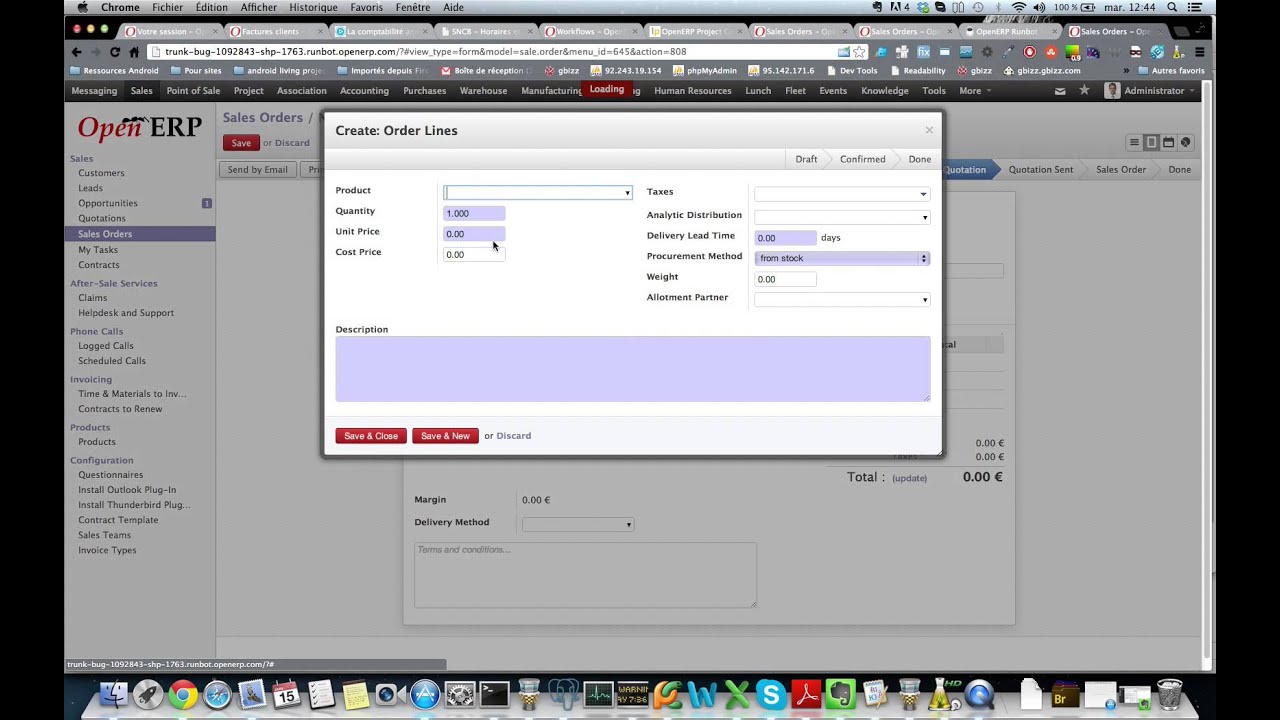Viewport: 1280px width, 720px height.
Task: Go to the browser home page
Action: coord(134,52)
